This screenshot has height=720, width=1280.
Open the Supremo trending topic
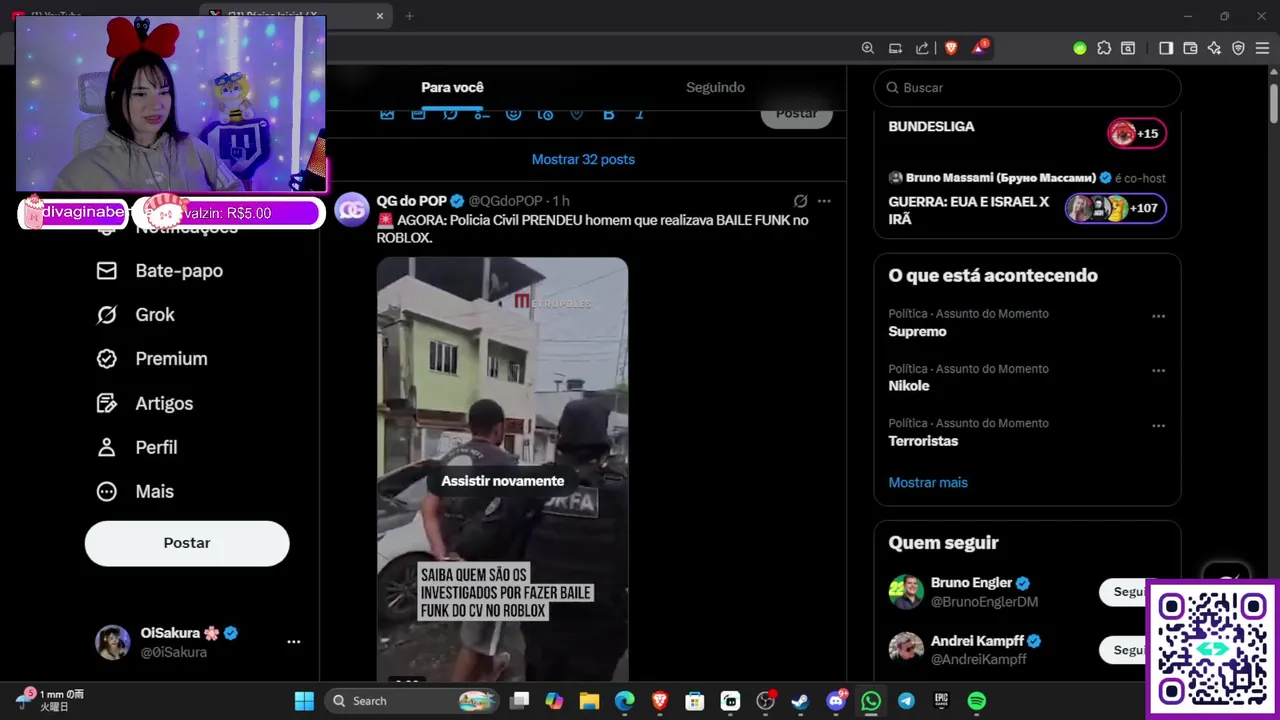coord(917,332)
